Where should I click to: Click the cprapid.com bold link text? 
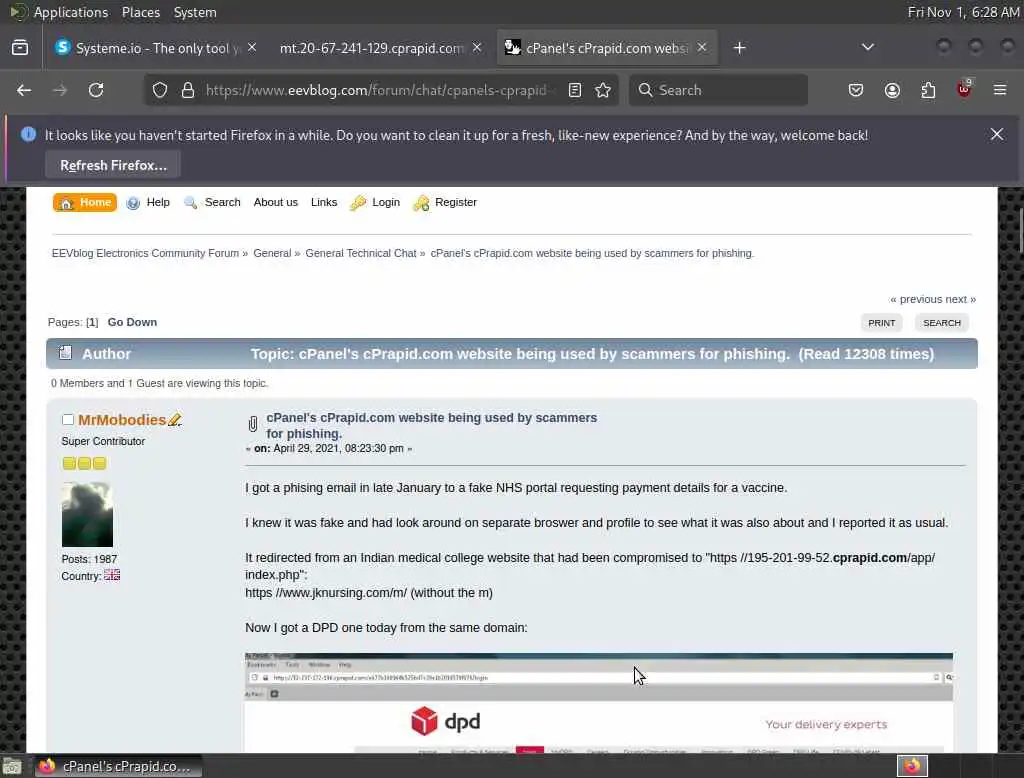pyautogui.click(x=869, y=558)
